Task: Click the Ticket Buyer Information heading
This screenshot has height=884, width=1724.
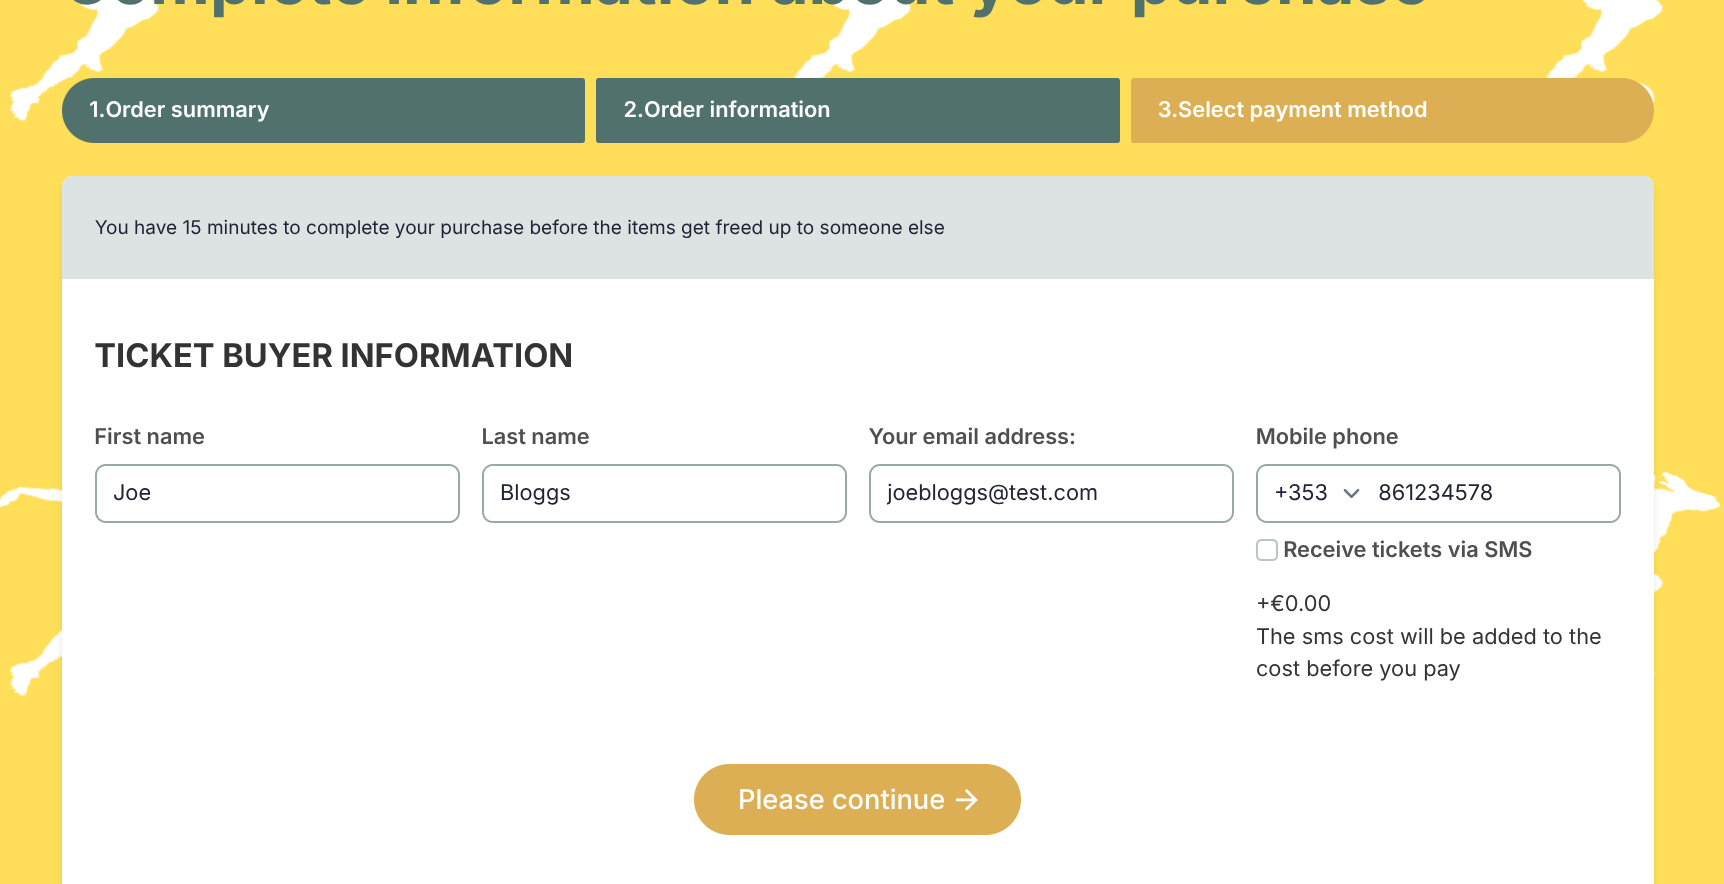Action: 333,356
